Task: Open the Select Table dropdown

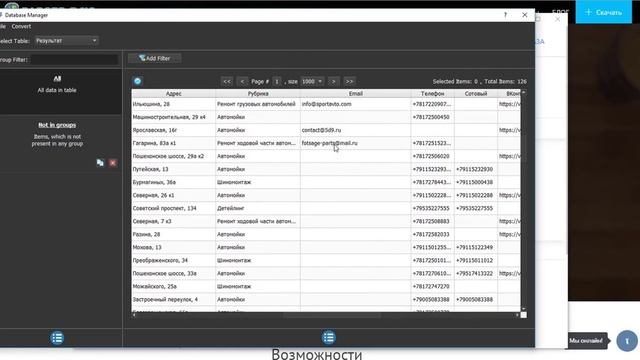Action: 66,40
